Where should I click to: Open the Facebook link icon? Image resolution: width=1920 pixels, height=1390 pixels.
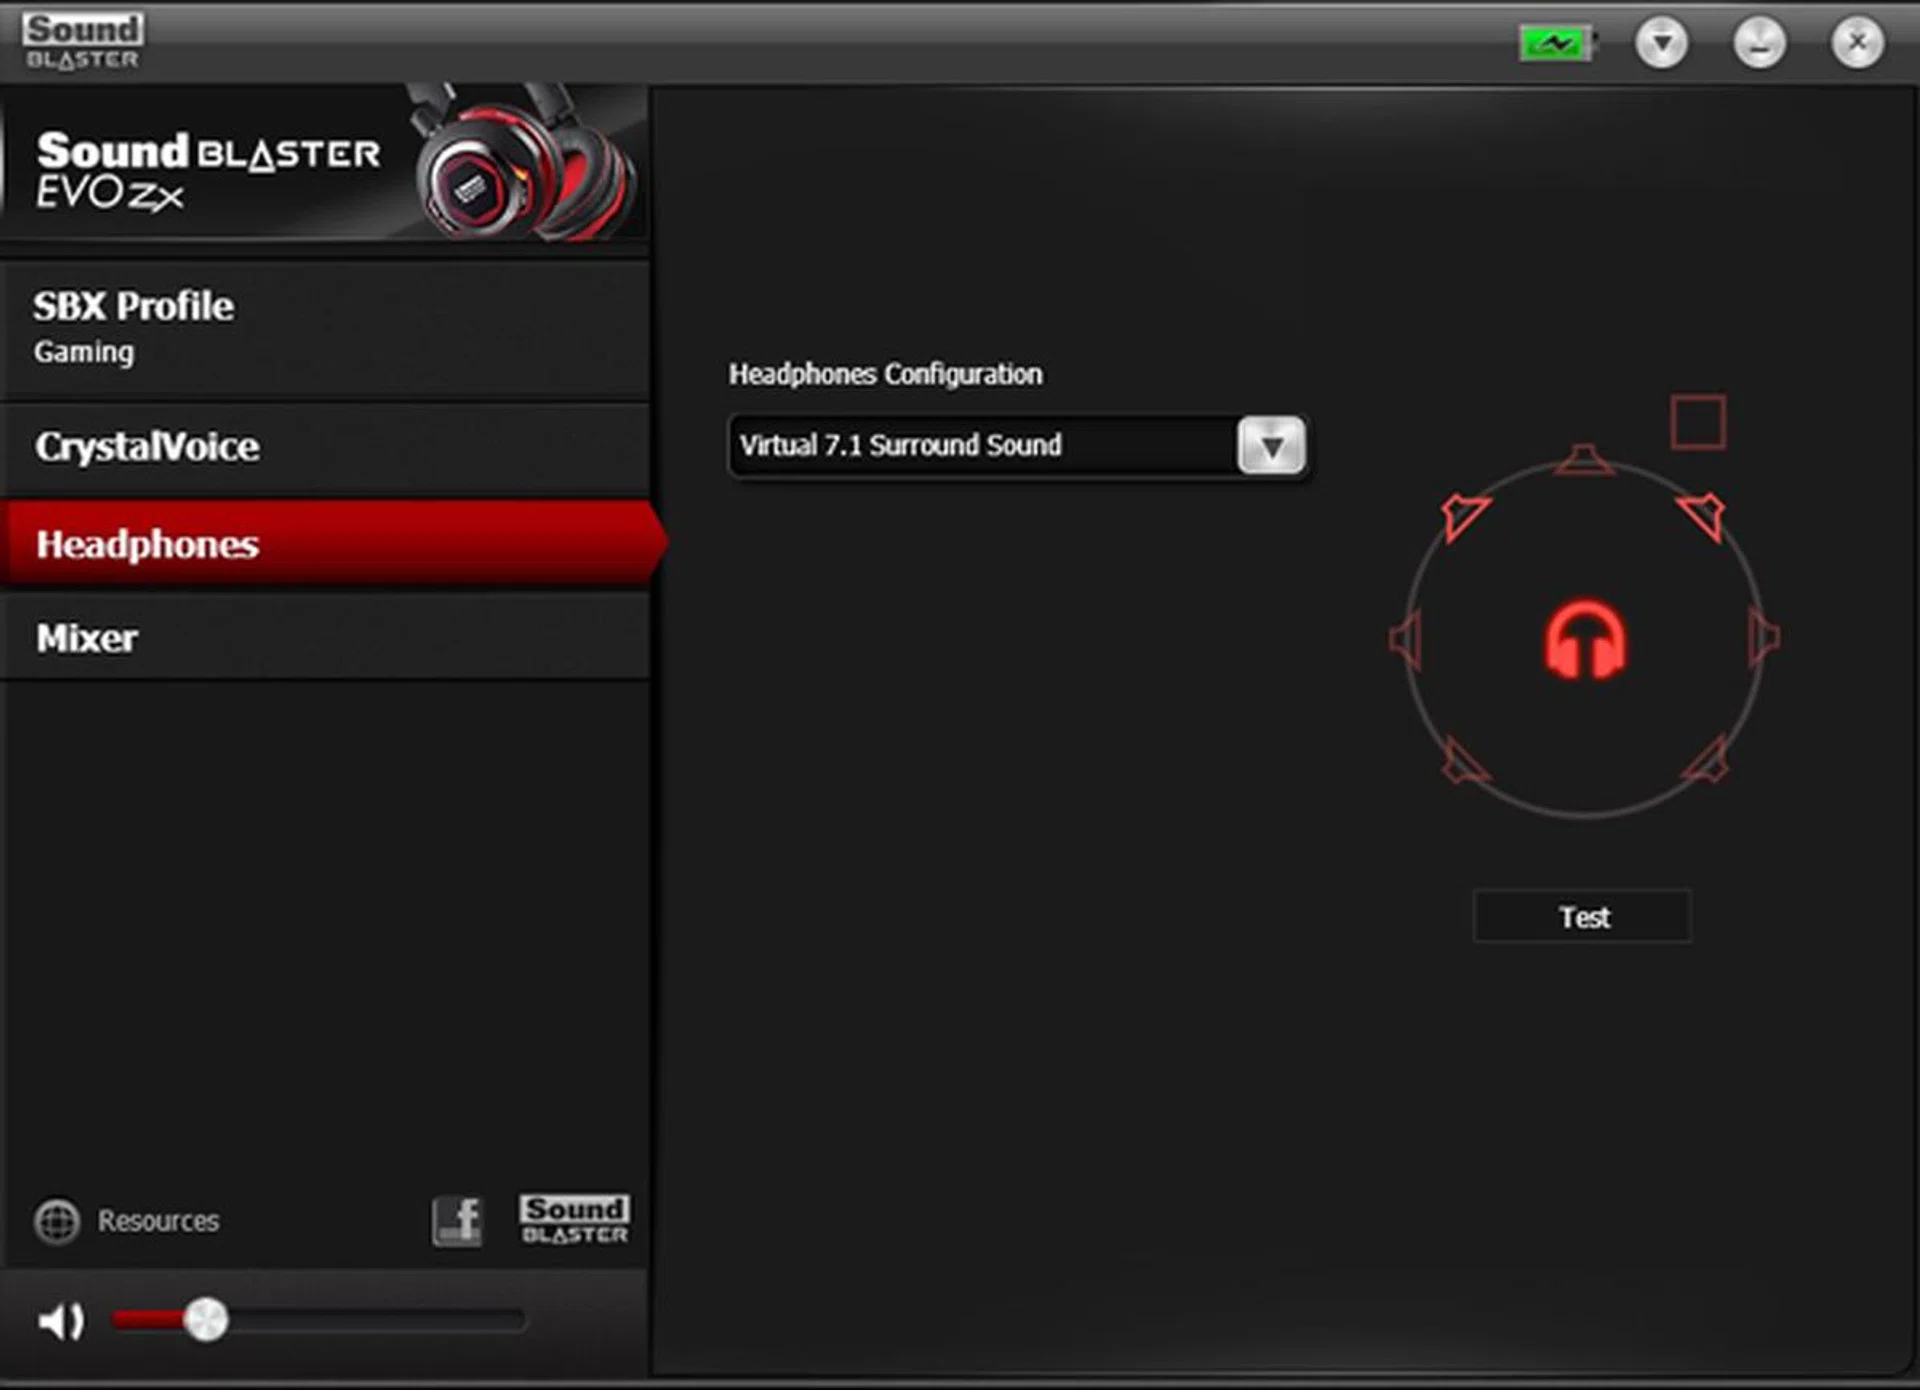pyautogui.click(x=457, y=1221)
